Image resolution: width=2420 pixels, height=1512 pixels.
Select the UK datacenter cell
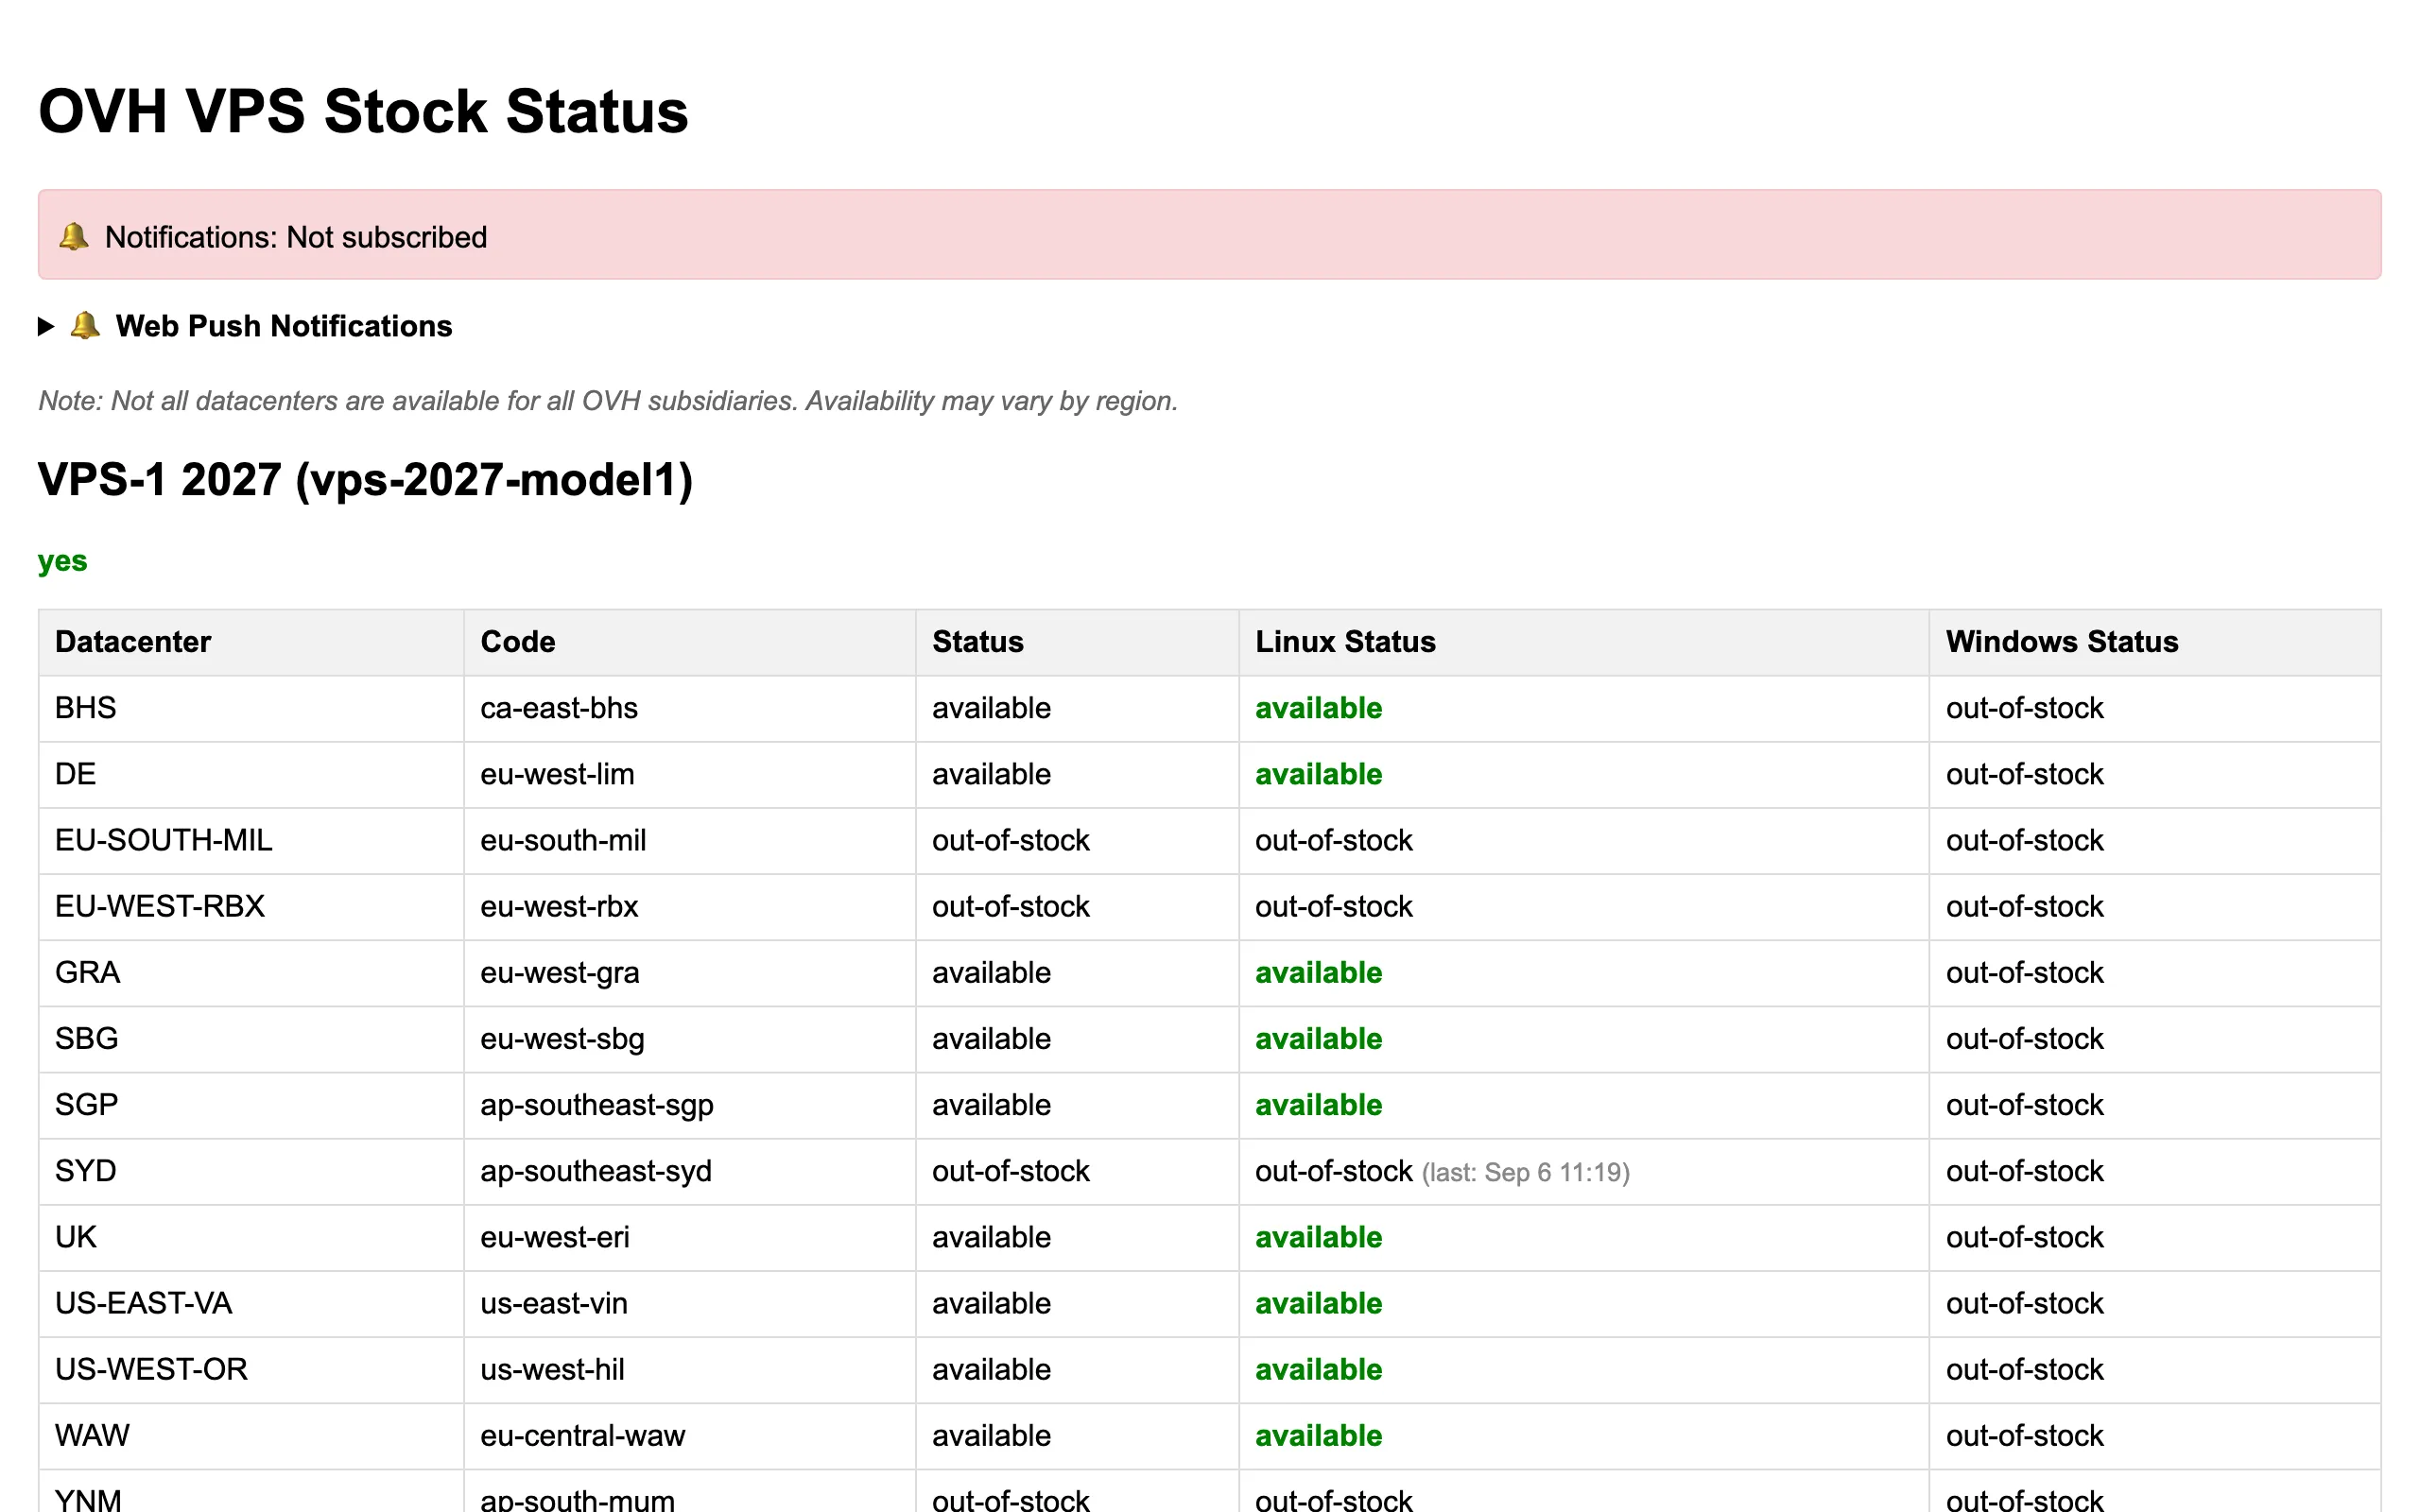click(251, 1236)
